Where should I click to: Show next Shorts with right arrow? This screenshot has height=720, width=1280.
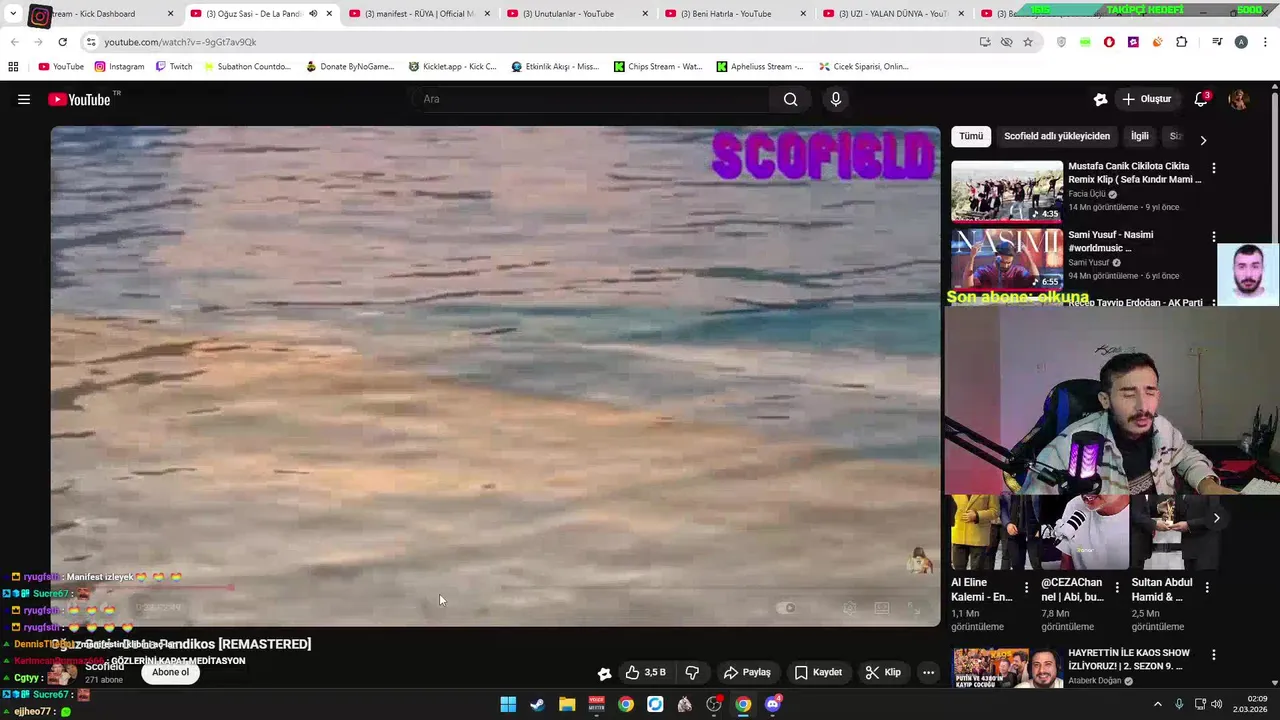tap(1216, 518)
